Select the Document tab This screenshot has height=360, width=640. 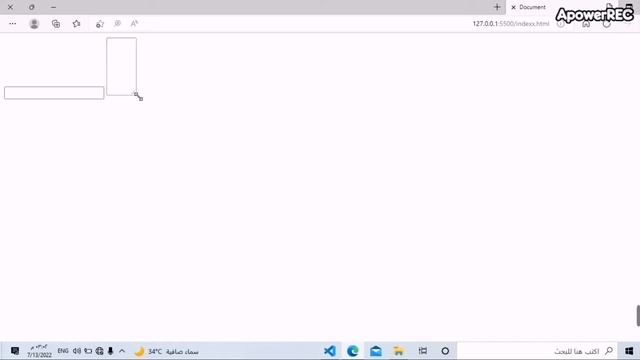(x=532, y=7)
